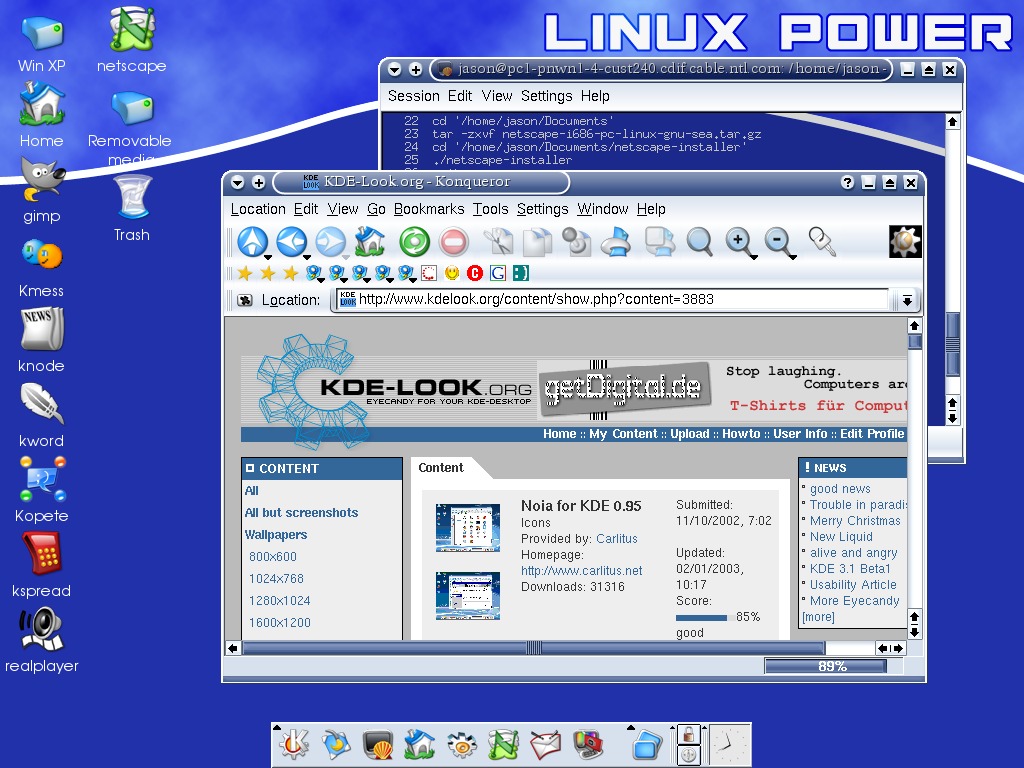The height and width of the screenshot is (768, 1024).
Task: Click the Back arrow in Konqueror toolbar
Action: [291, 241]
